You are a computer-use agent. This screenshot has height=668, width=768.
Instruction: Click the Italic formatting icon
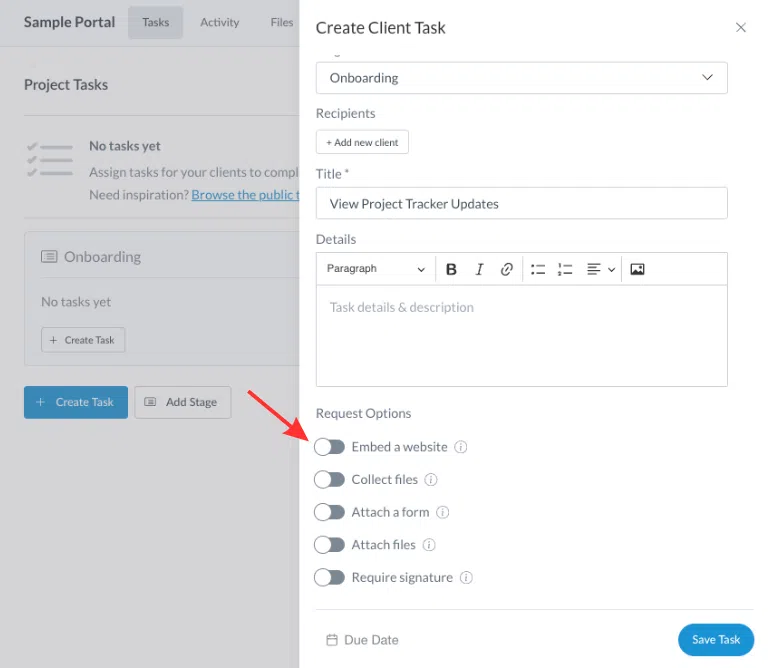pos(479,269)
